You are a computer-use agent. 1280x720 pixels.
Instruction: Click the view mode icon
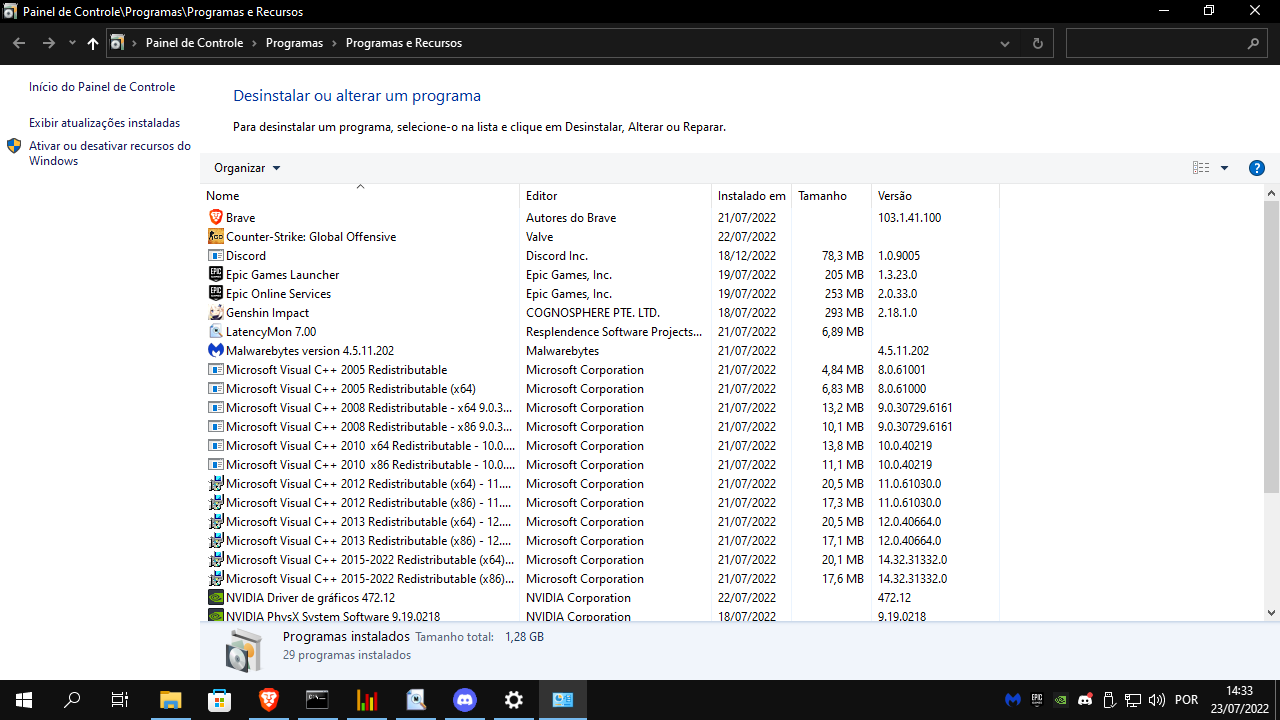click(x=1201, y=168)
